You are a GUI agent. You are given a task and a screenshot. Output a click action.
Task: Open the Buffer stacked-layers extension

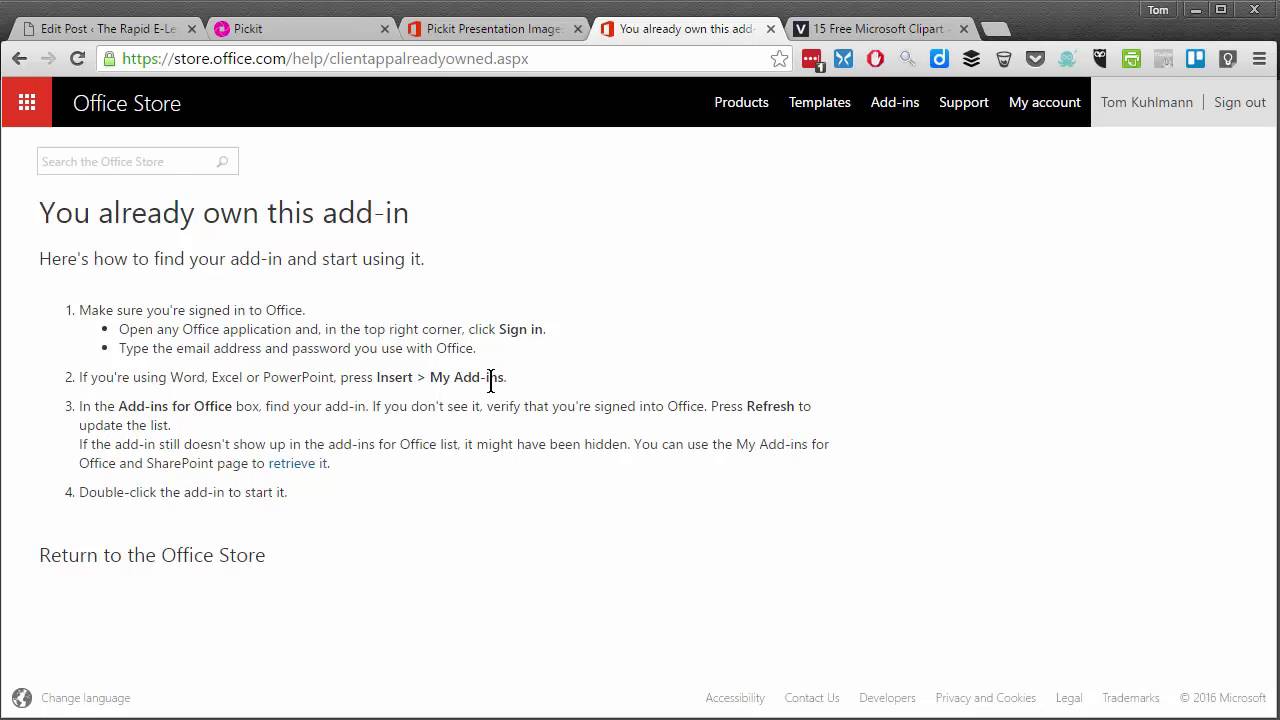(x=971, y=59)
